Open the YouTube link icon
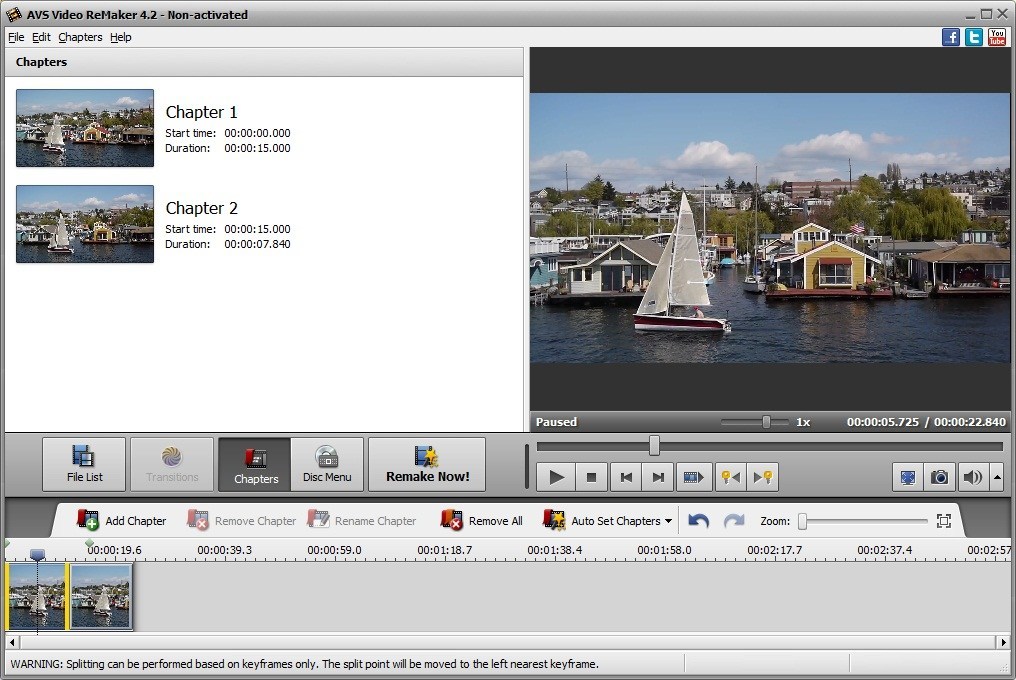Screen dimensions: 1016x680 click(997, 37)
